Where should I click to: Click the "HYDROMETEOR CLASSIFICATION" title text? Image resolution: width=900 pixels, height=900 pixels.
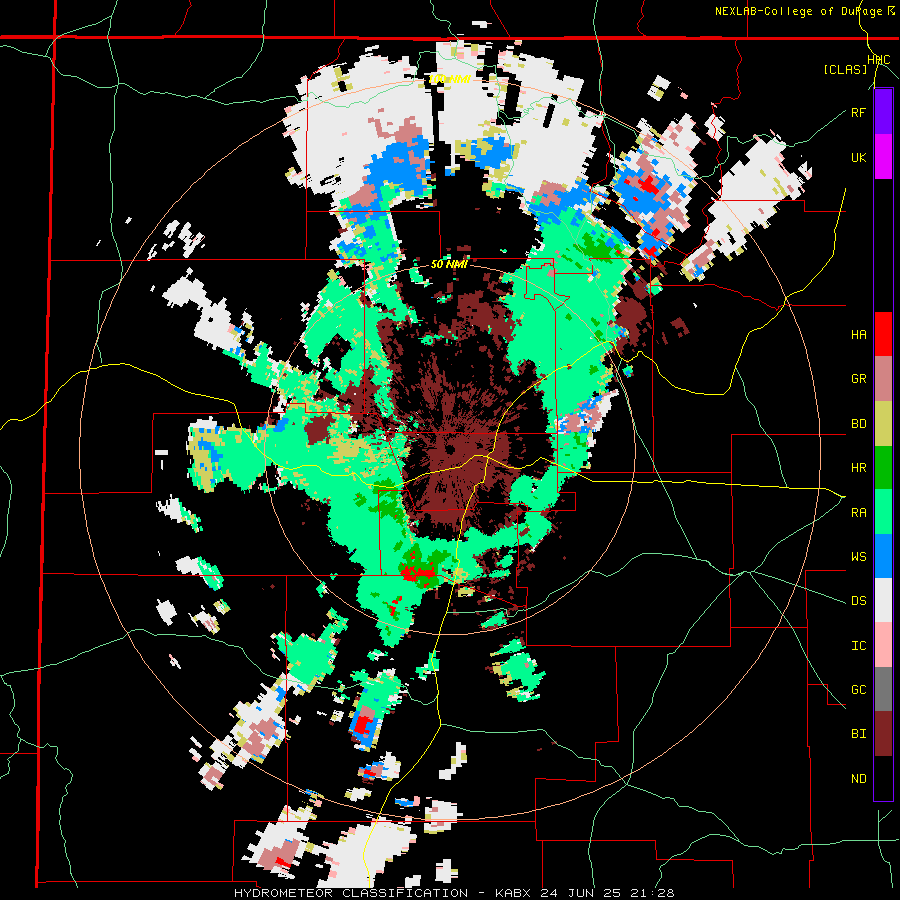351,893
